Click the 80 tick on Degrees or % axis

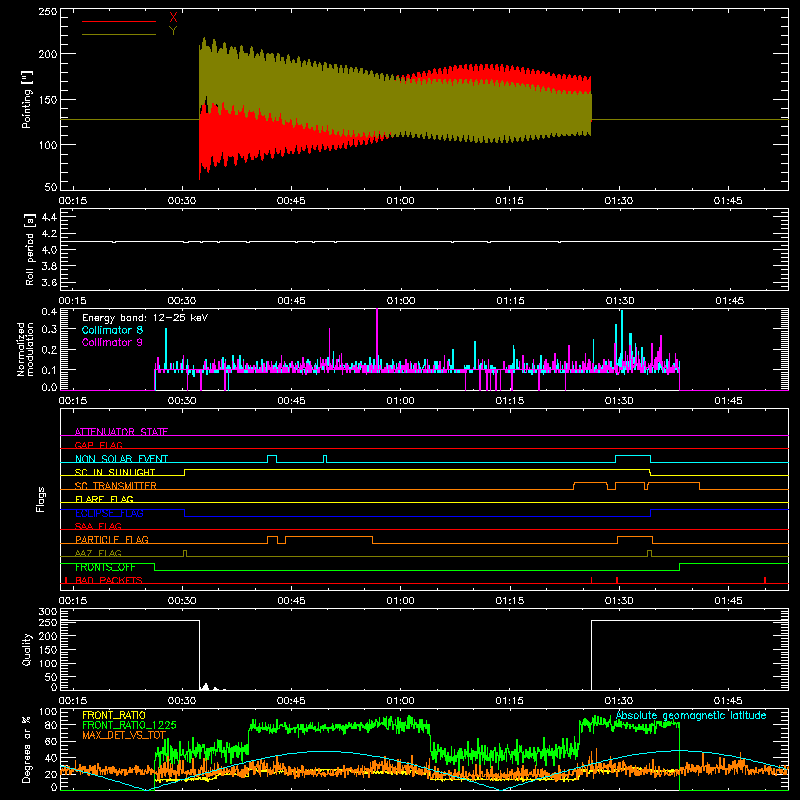(x=51, y=725)
